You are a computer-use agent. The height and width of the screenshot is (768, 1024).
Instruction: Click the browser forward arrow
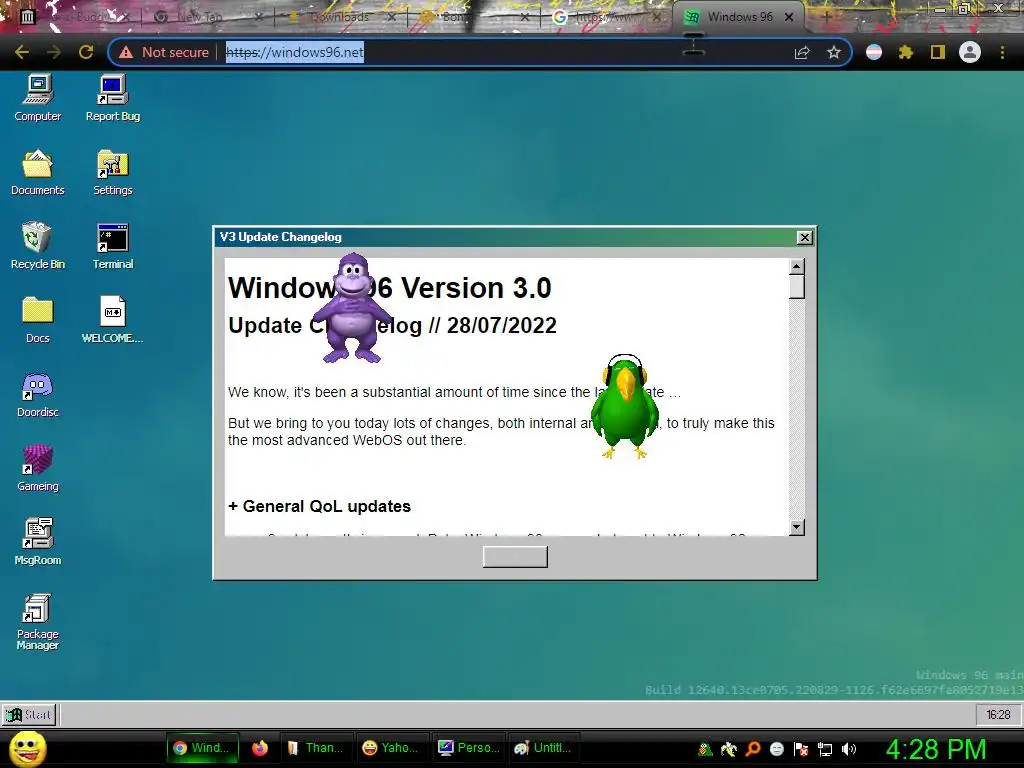pyautogui.click(x=54, y=52)
